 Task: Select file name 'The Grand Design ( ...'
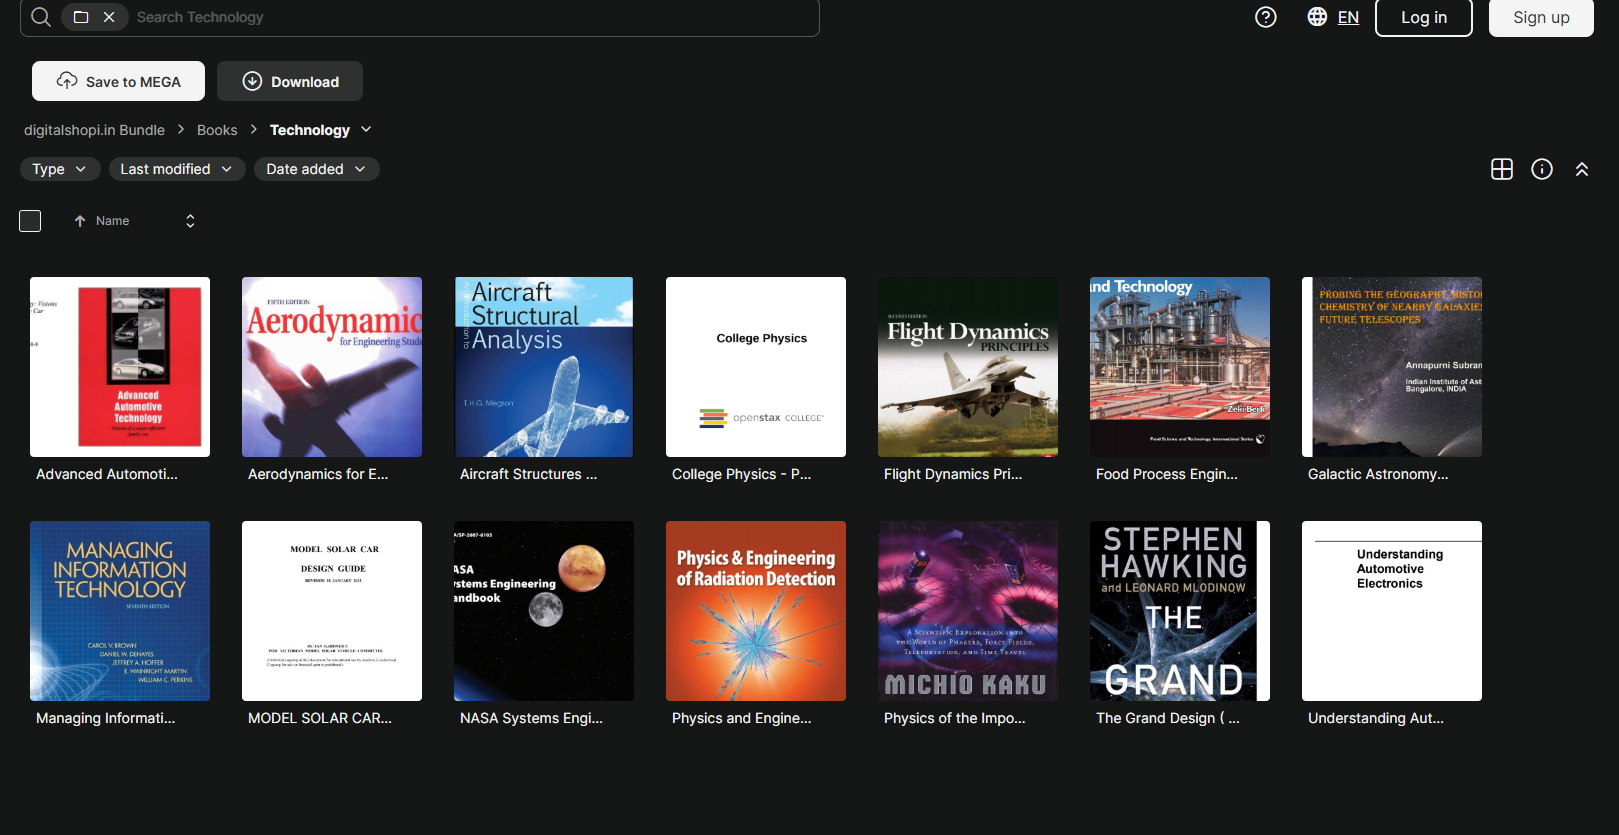click(x=1168, y=718)
